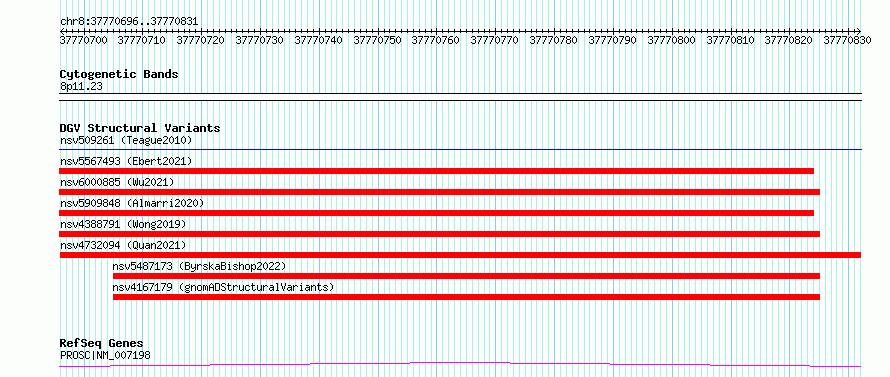Select variant nsv5567493 (Ebert2021) label
Viewport: 890px width, 377px height.
[126, 161]
